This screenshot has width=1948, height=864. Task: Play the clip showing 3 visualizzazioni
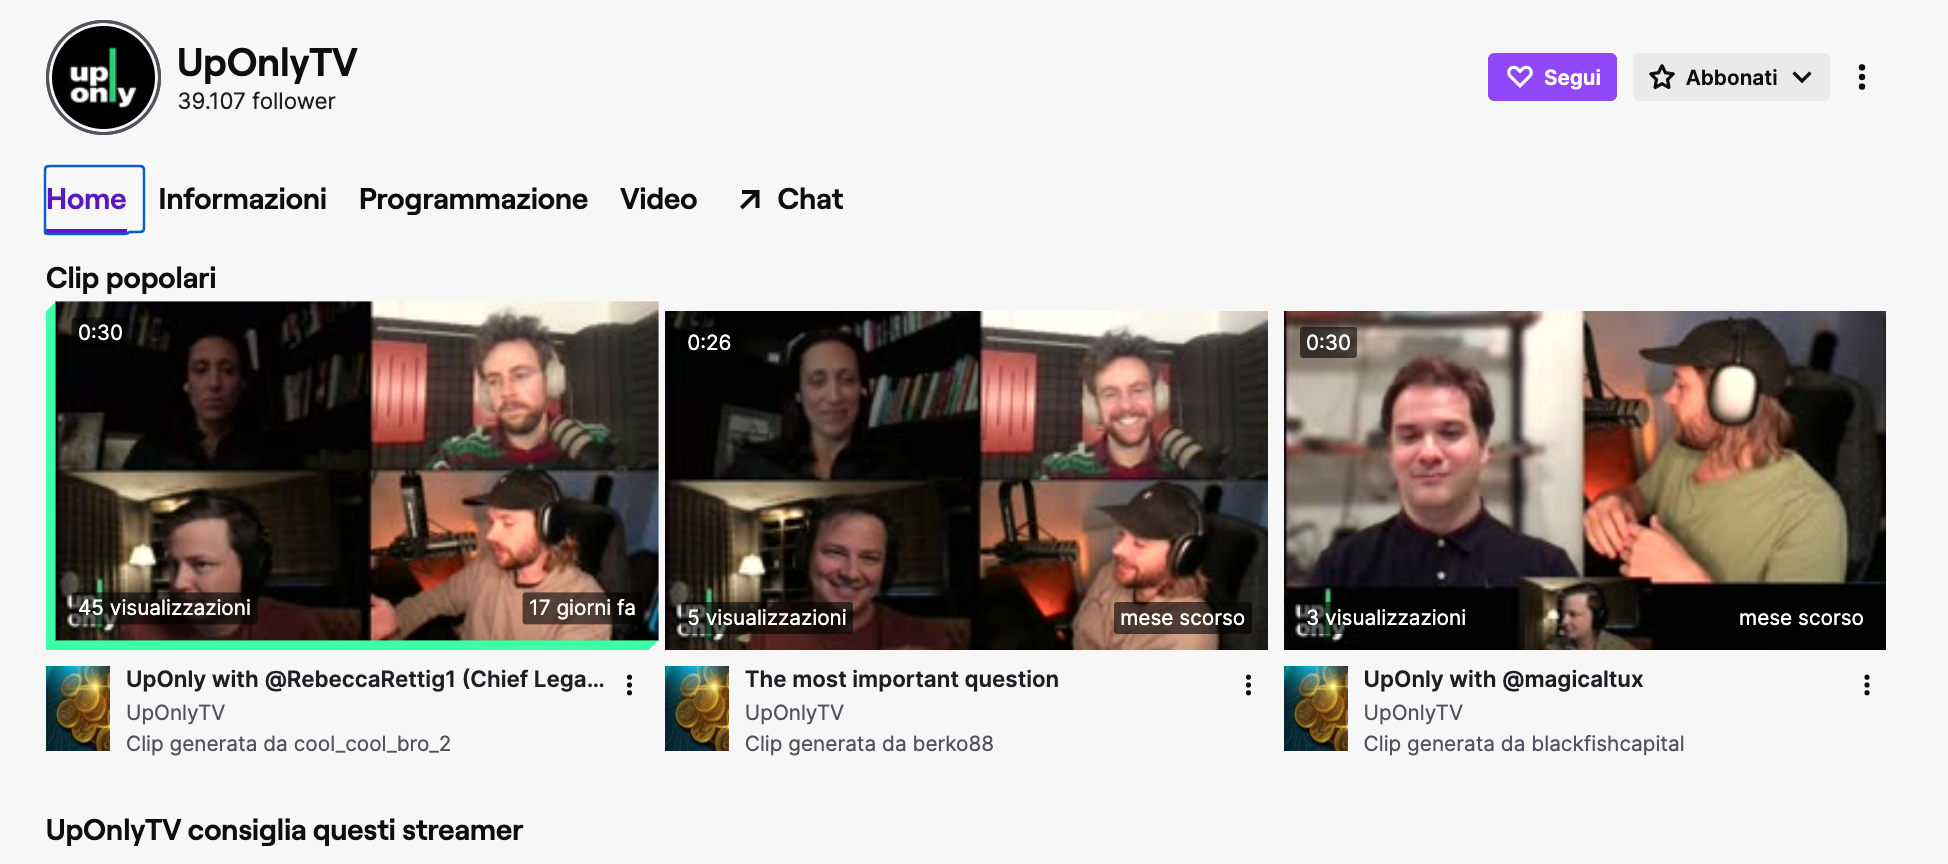coord(1585,480)
